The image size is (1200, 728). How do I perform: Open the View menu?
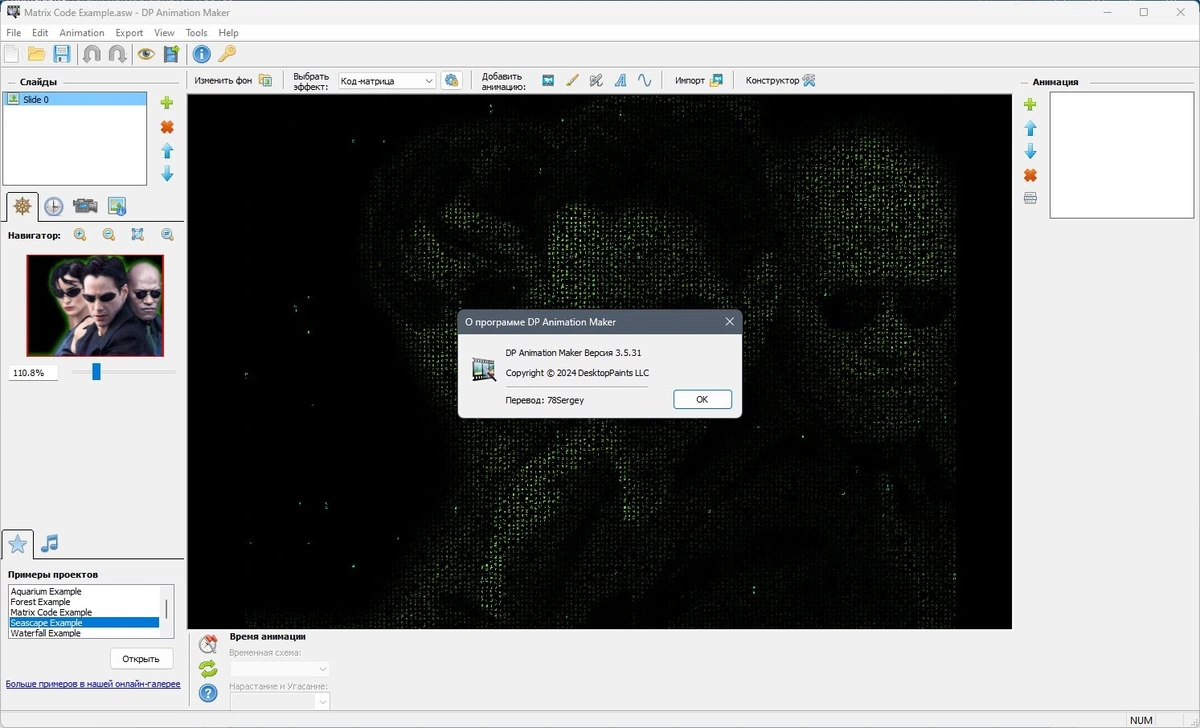(164, 33)
